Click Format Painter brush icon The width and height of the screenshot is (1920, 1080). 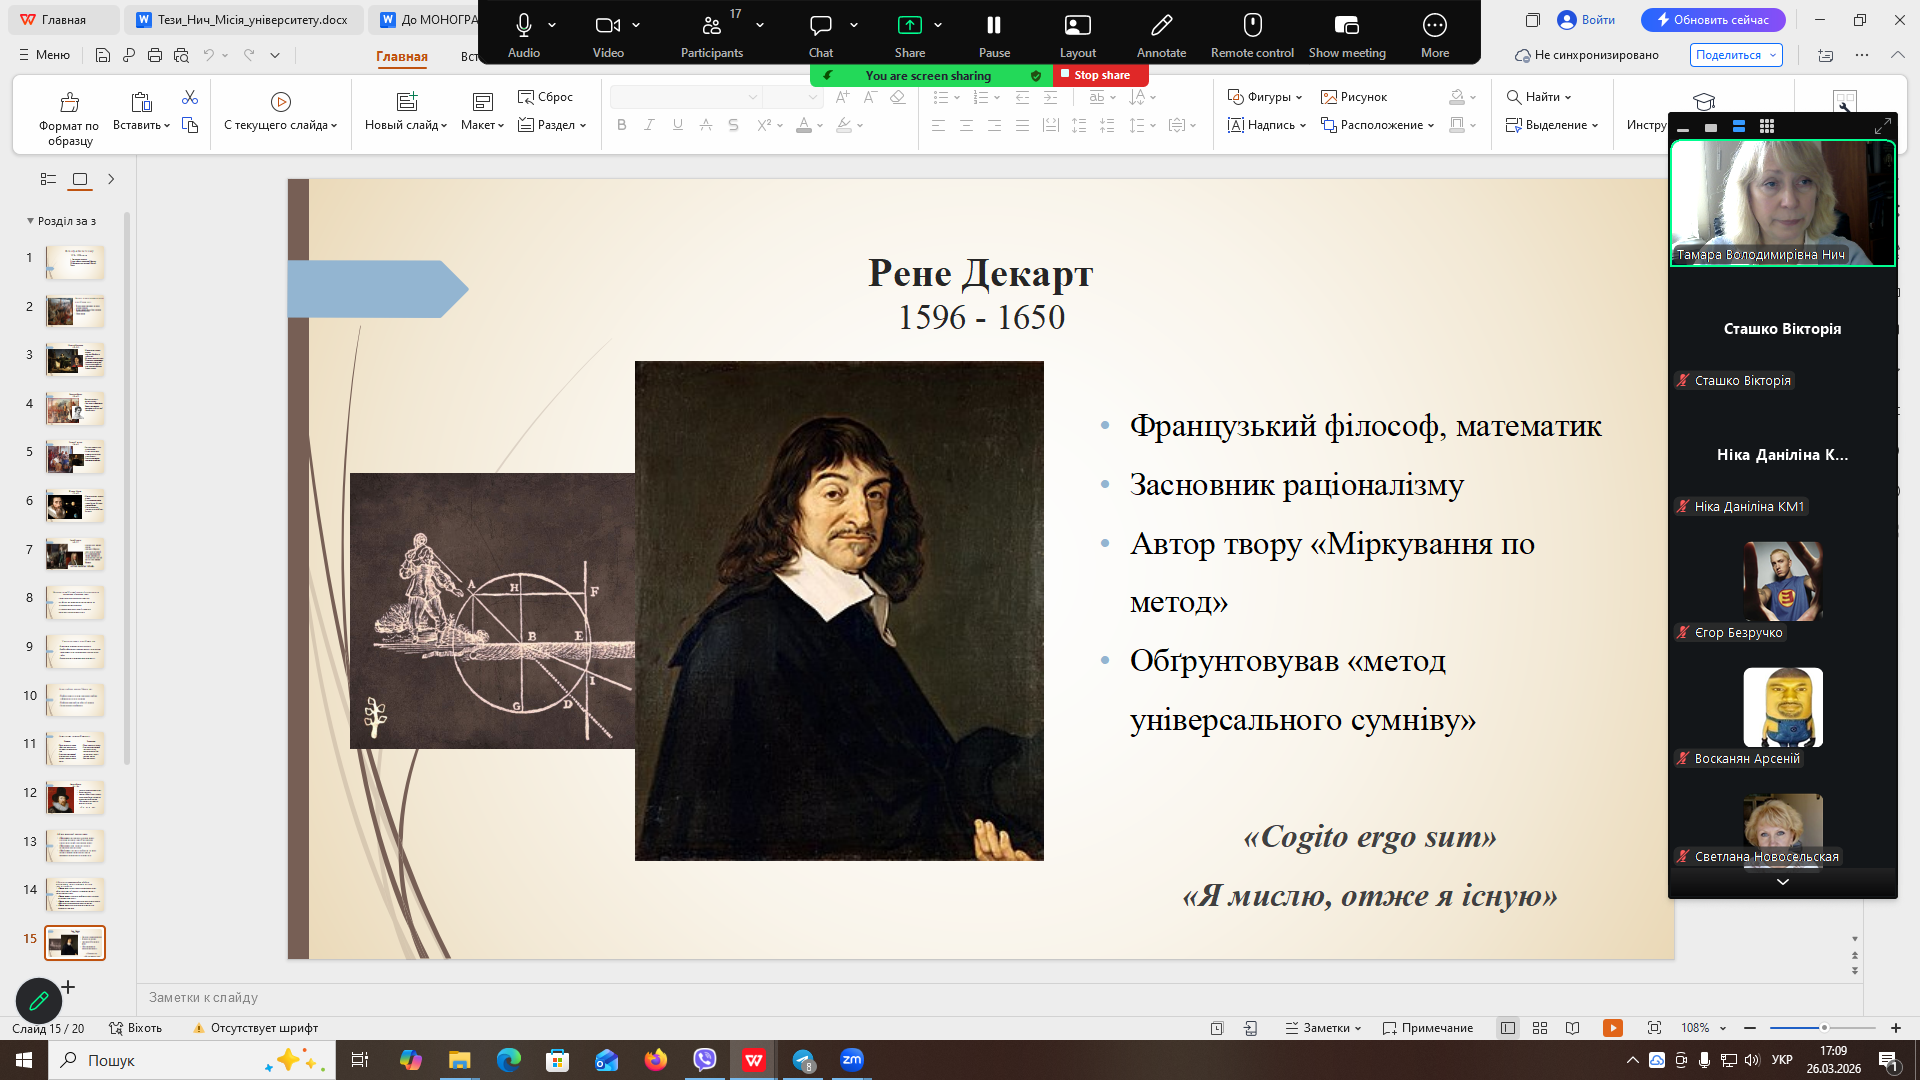[x=69, y=102]
